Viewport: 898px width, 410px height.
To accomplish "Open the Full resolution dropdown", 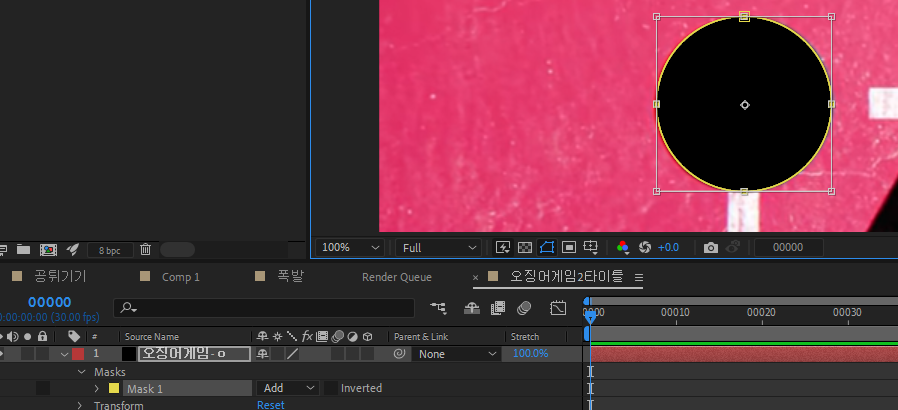I will [438, 247].
